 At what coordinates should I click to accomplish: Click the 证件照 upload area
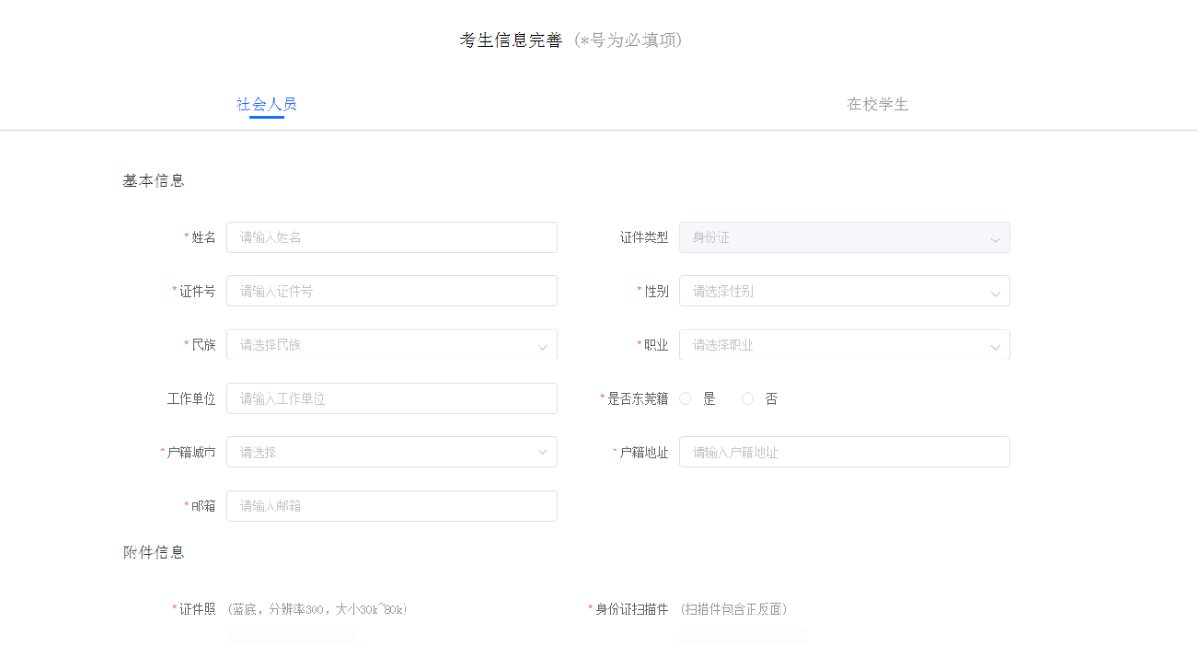289,635
